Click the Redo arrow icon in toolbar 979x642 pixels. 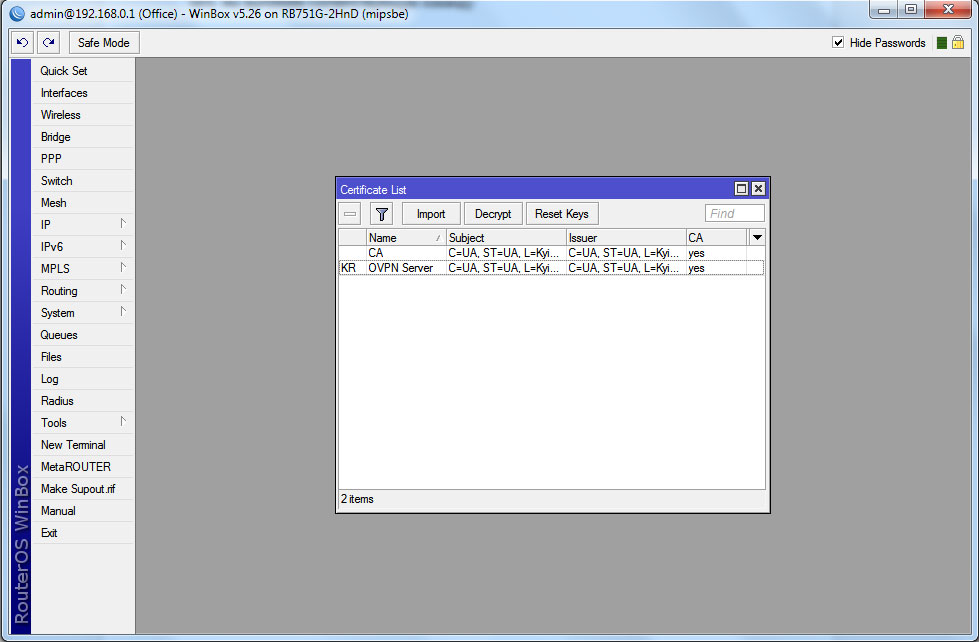pos(49,43)
